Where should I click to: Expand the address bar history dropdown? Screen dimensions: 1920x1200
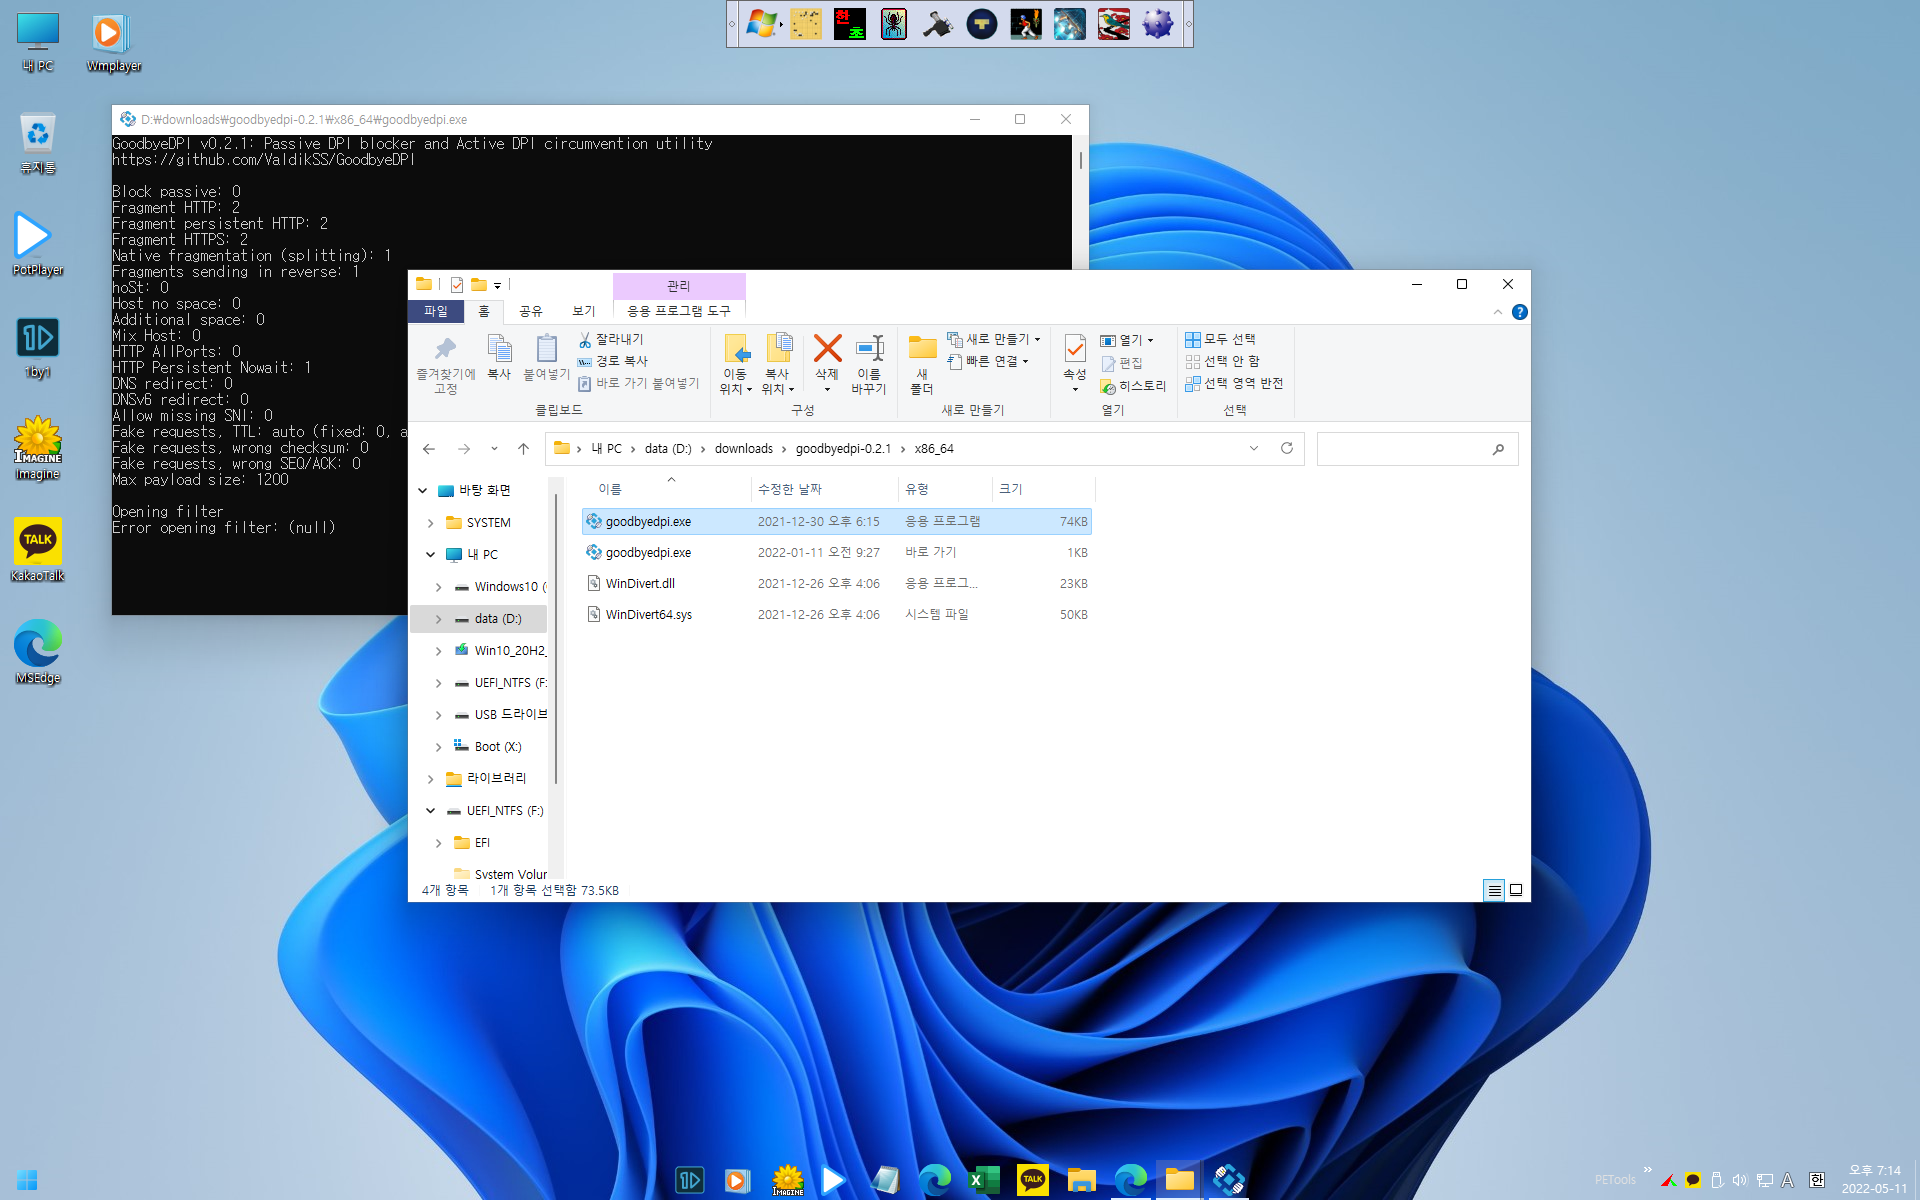click(1254, 448)
